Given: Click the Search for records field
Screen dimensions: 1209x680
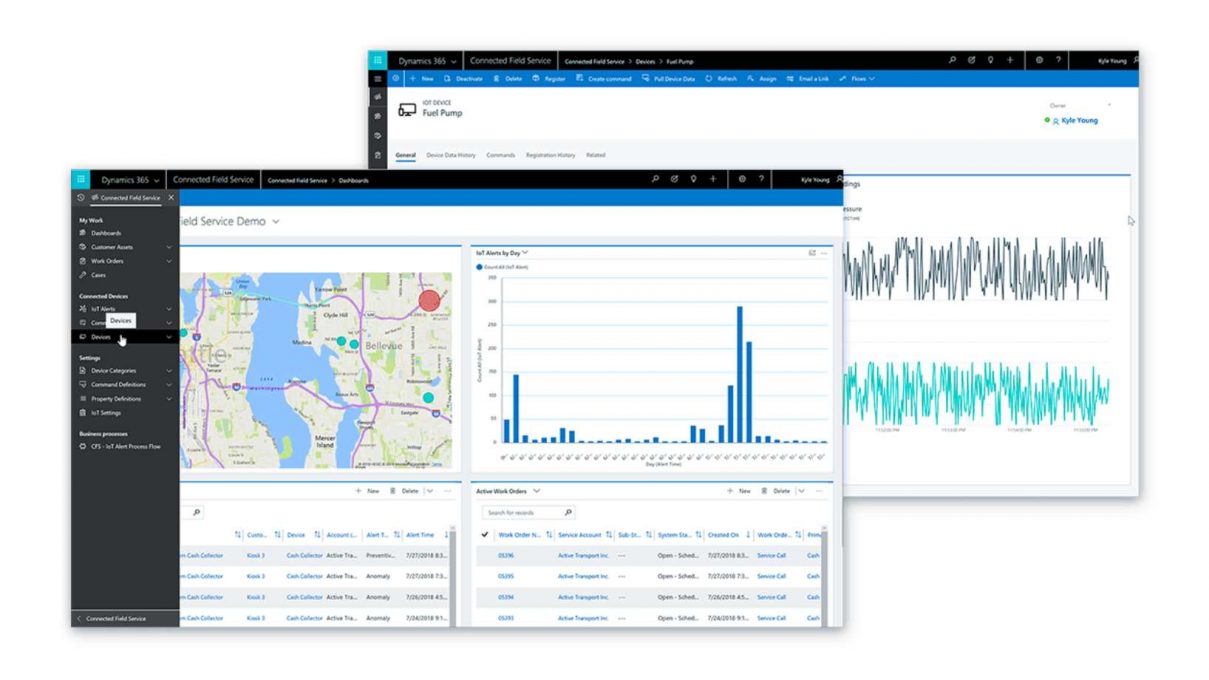Looking at the screenshot, I should 528,513.
